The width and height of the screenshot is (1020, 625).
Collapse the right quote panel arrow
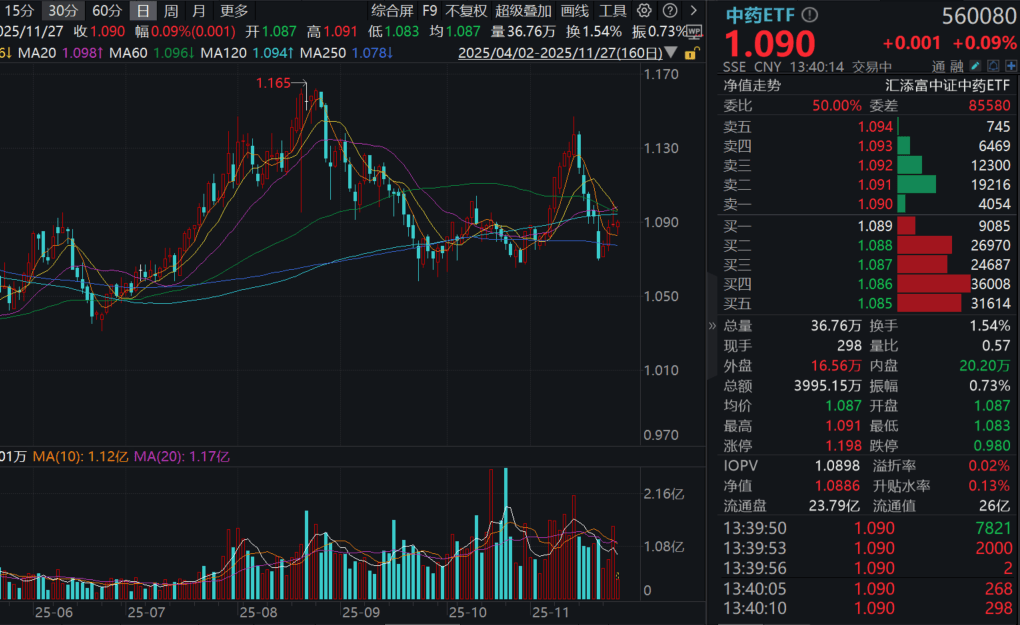(712, 325)
